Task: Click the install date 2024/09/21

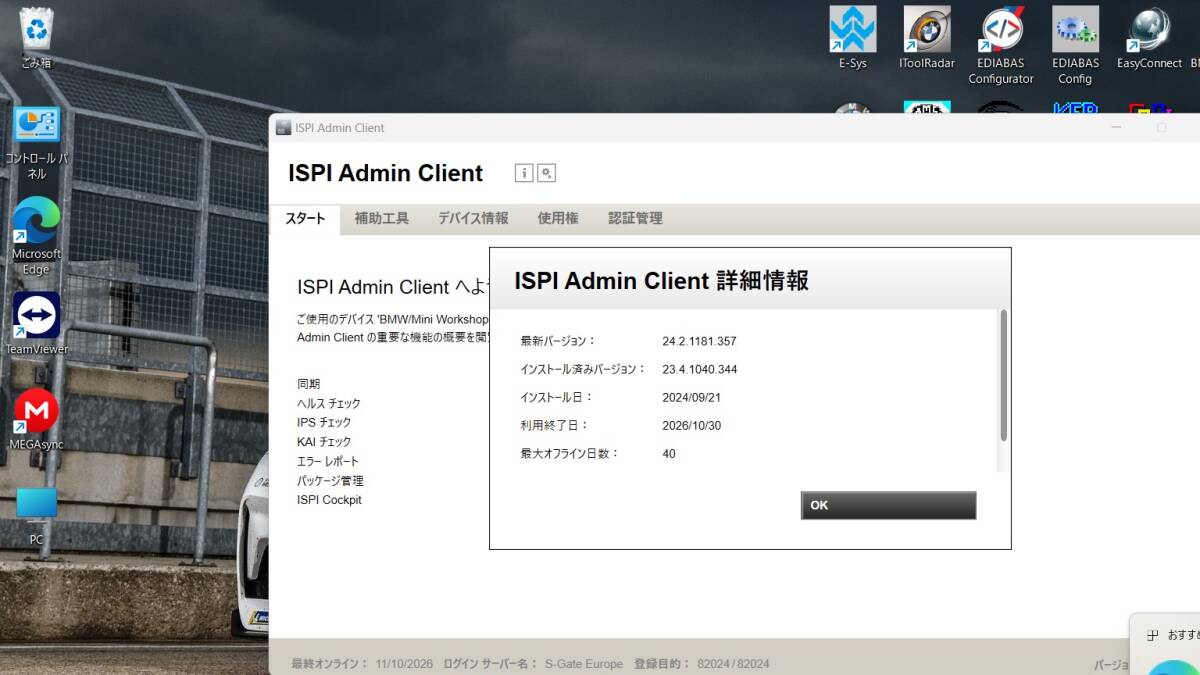Action: point(691,397)
